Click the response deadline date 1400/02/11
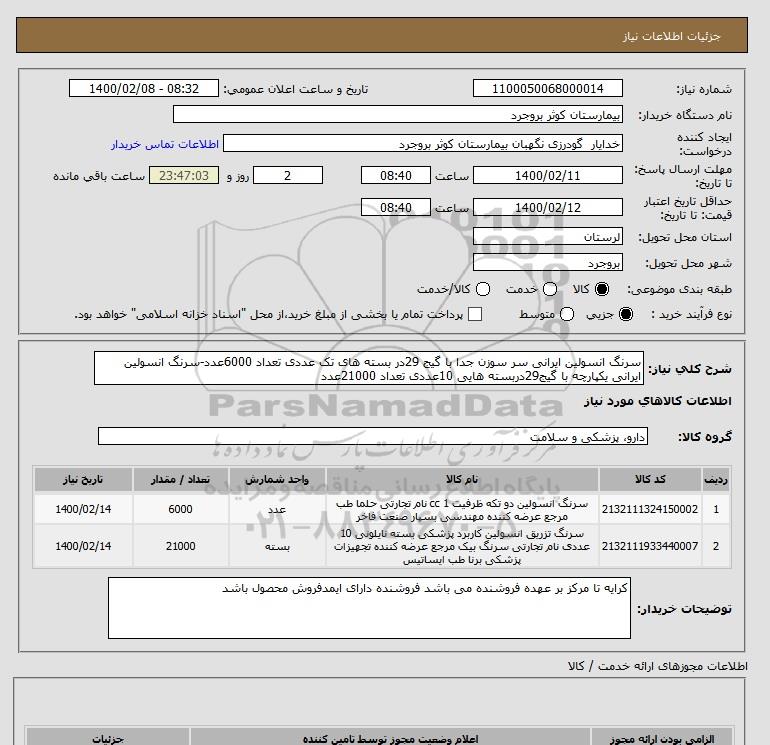 [548, 175]
